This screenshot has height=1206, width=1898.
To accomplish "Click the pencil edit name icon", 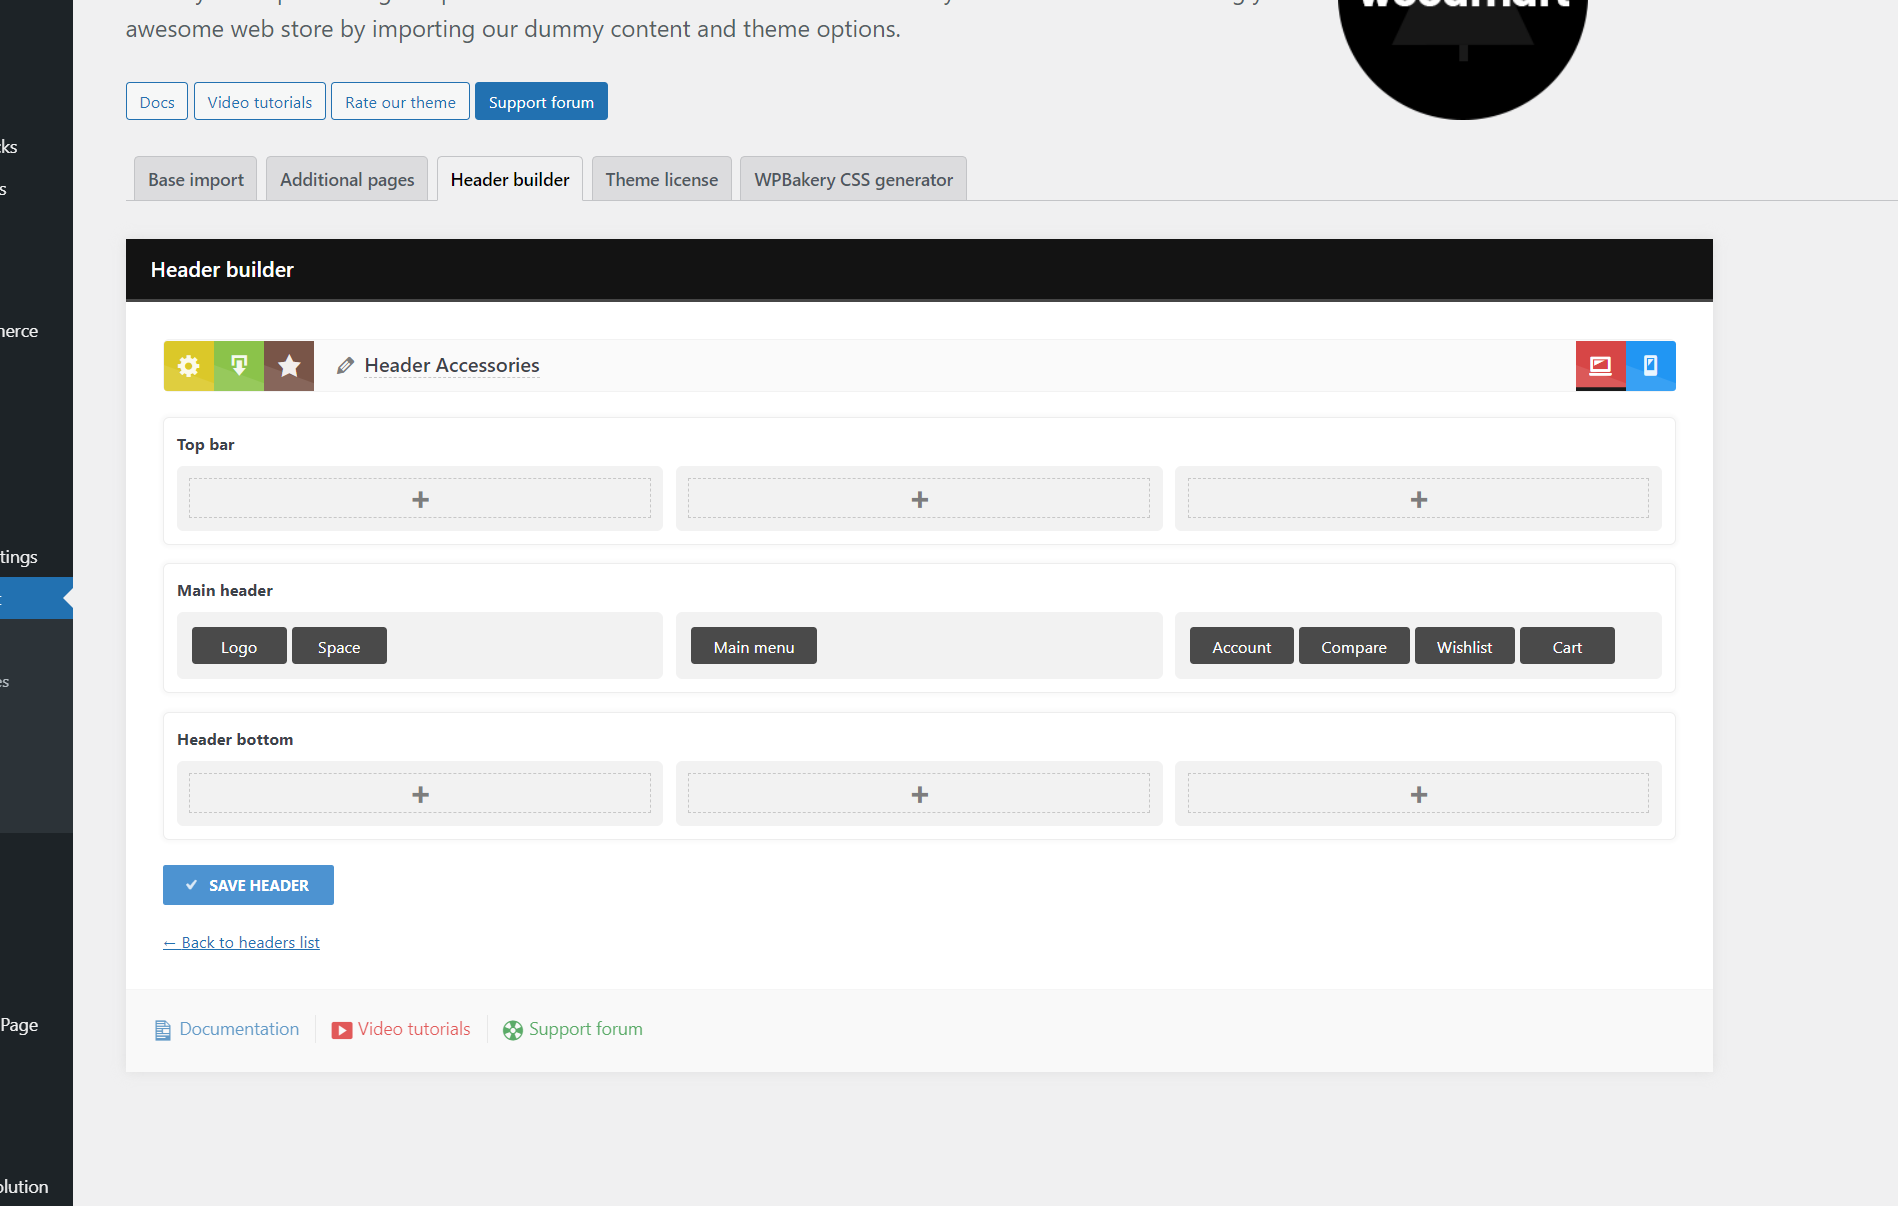I will pos(345,366).
